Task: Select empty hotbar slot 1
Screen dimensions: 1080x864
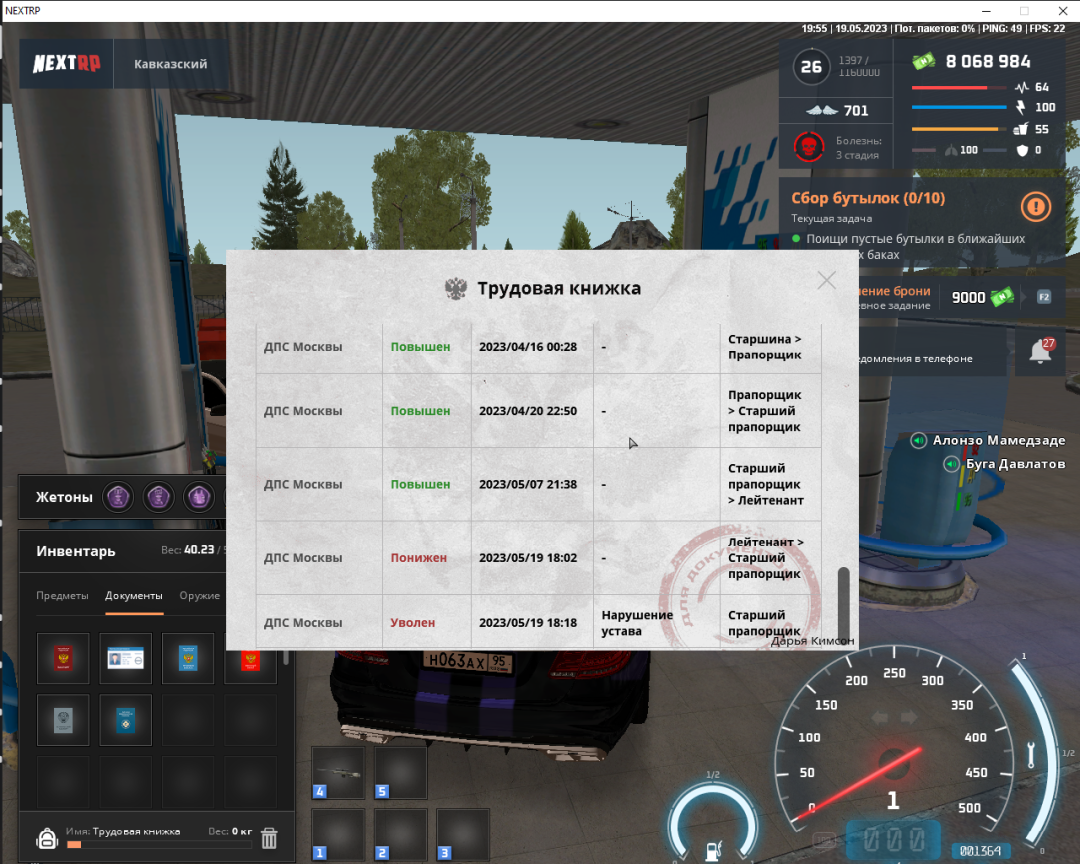Action: point(338,834)
